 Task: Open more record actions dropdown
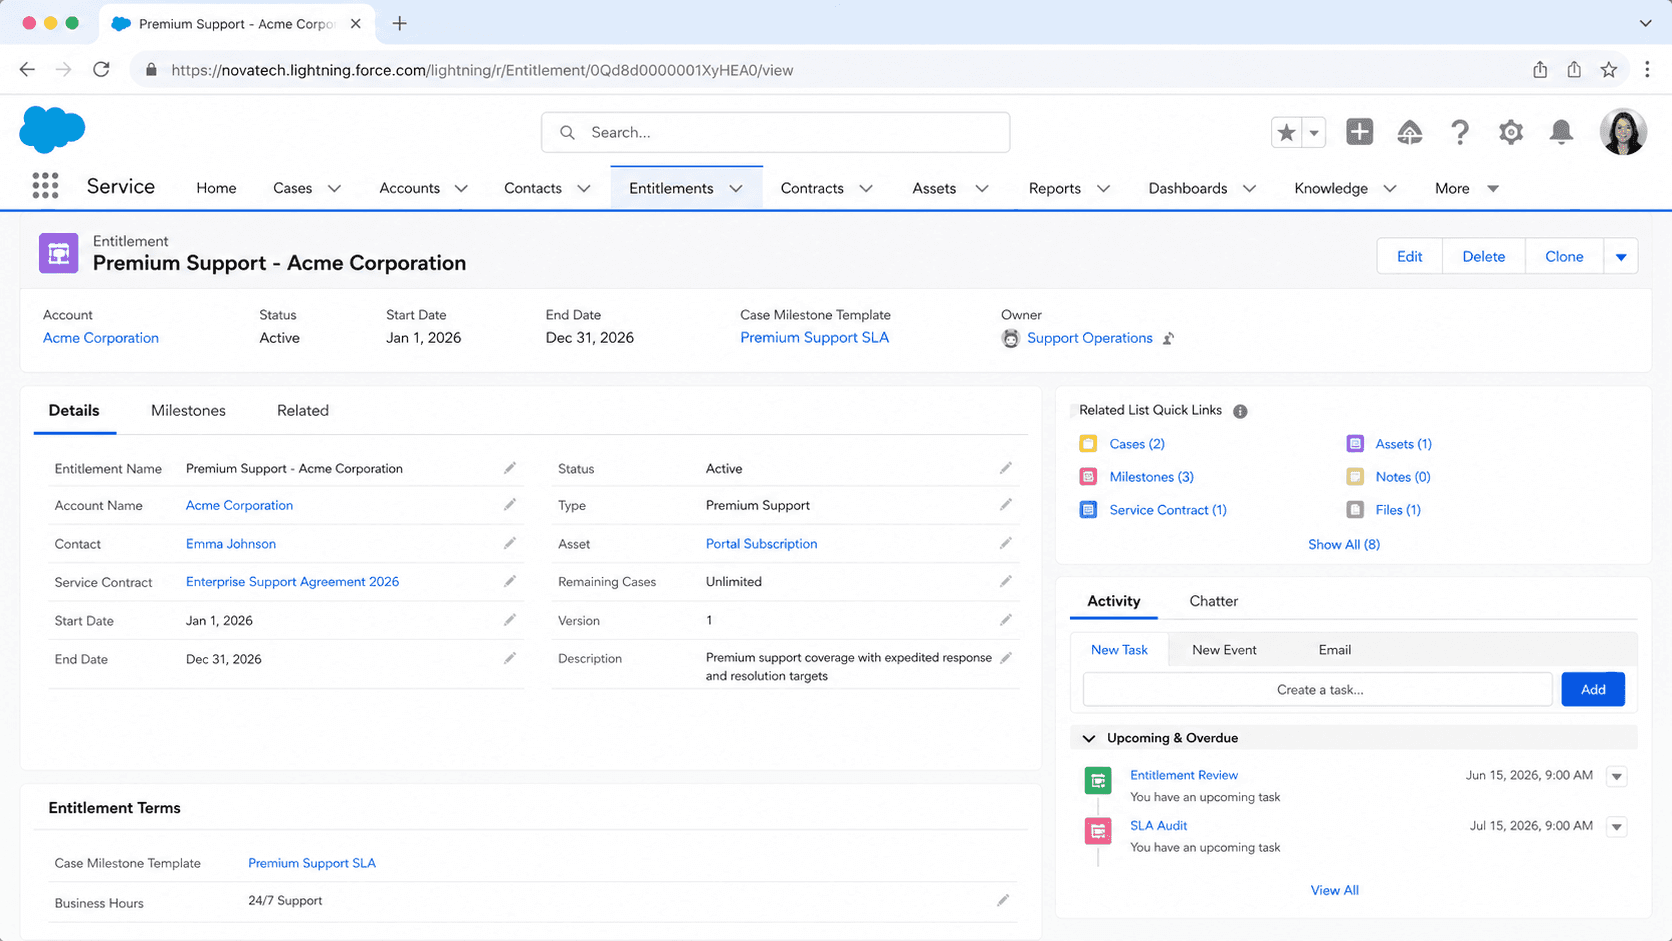[x=1621, y=257]
